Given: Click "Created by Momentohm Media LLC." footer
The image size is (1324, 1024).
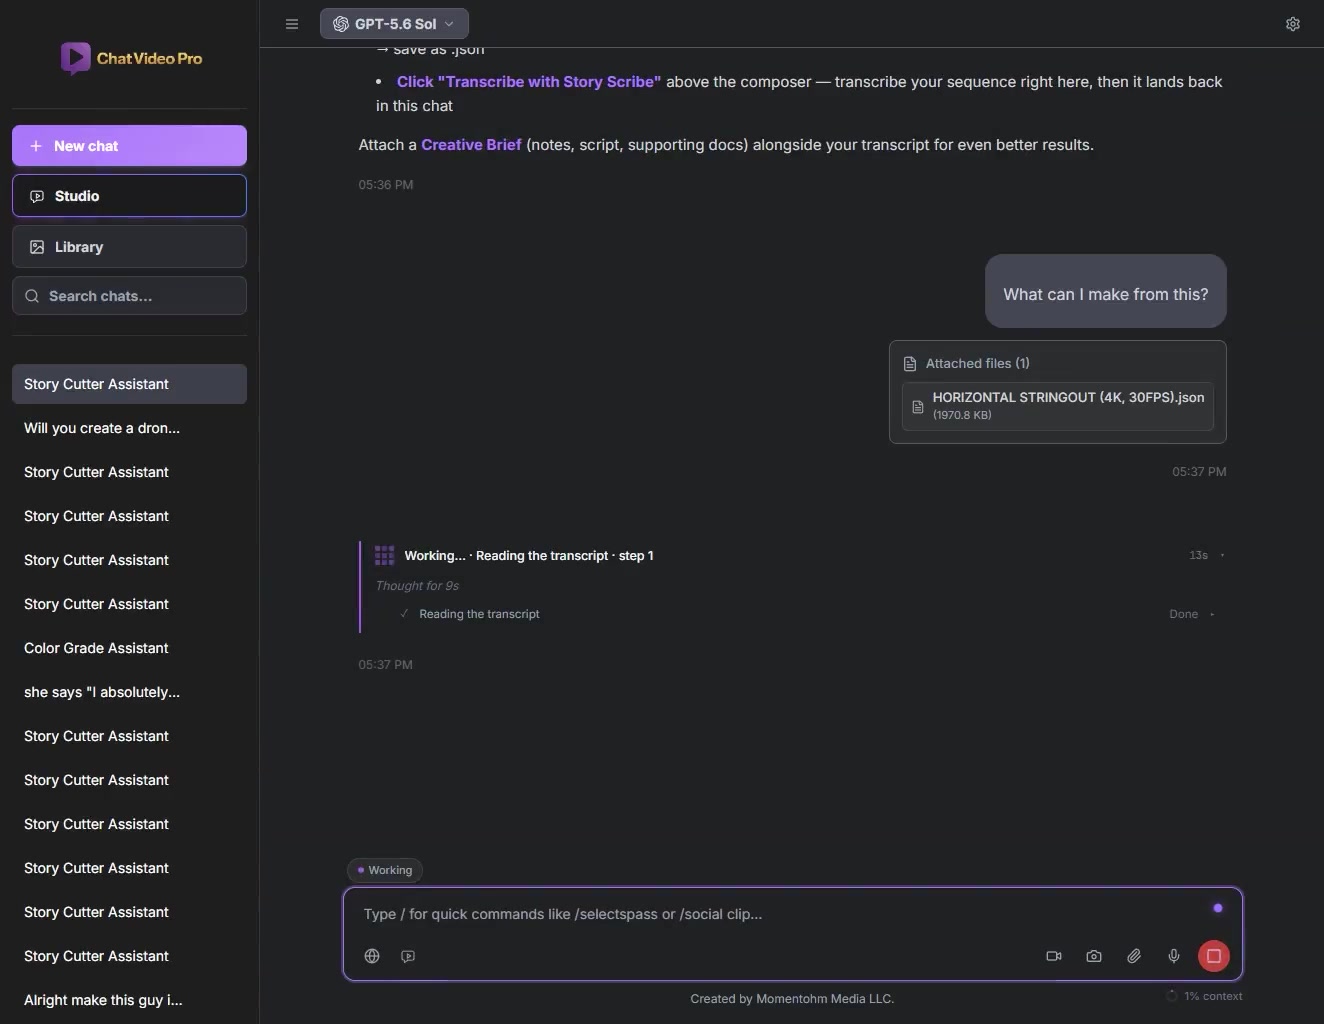Looking at the screenshot, I should 792,999.
